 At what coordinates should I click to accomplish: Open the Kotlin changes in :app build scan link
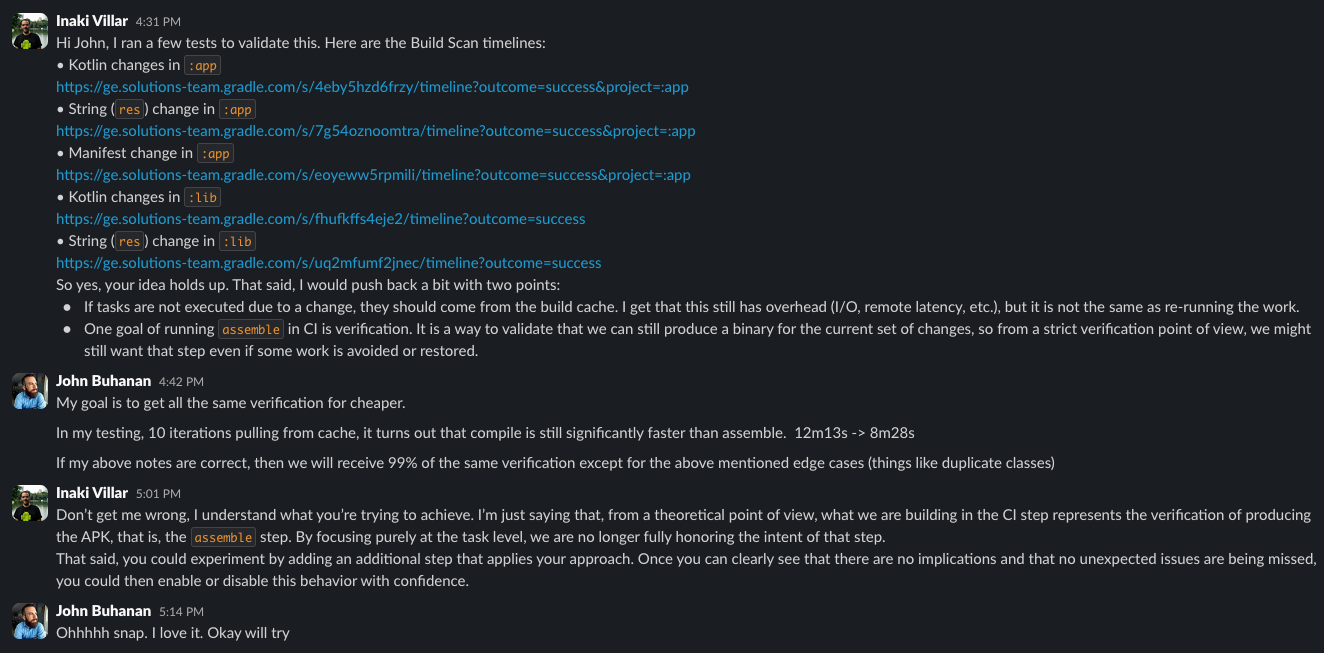372,87
